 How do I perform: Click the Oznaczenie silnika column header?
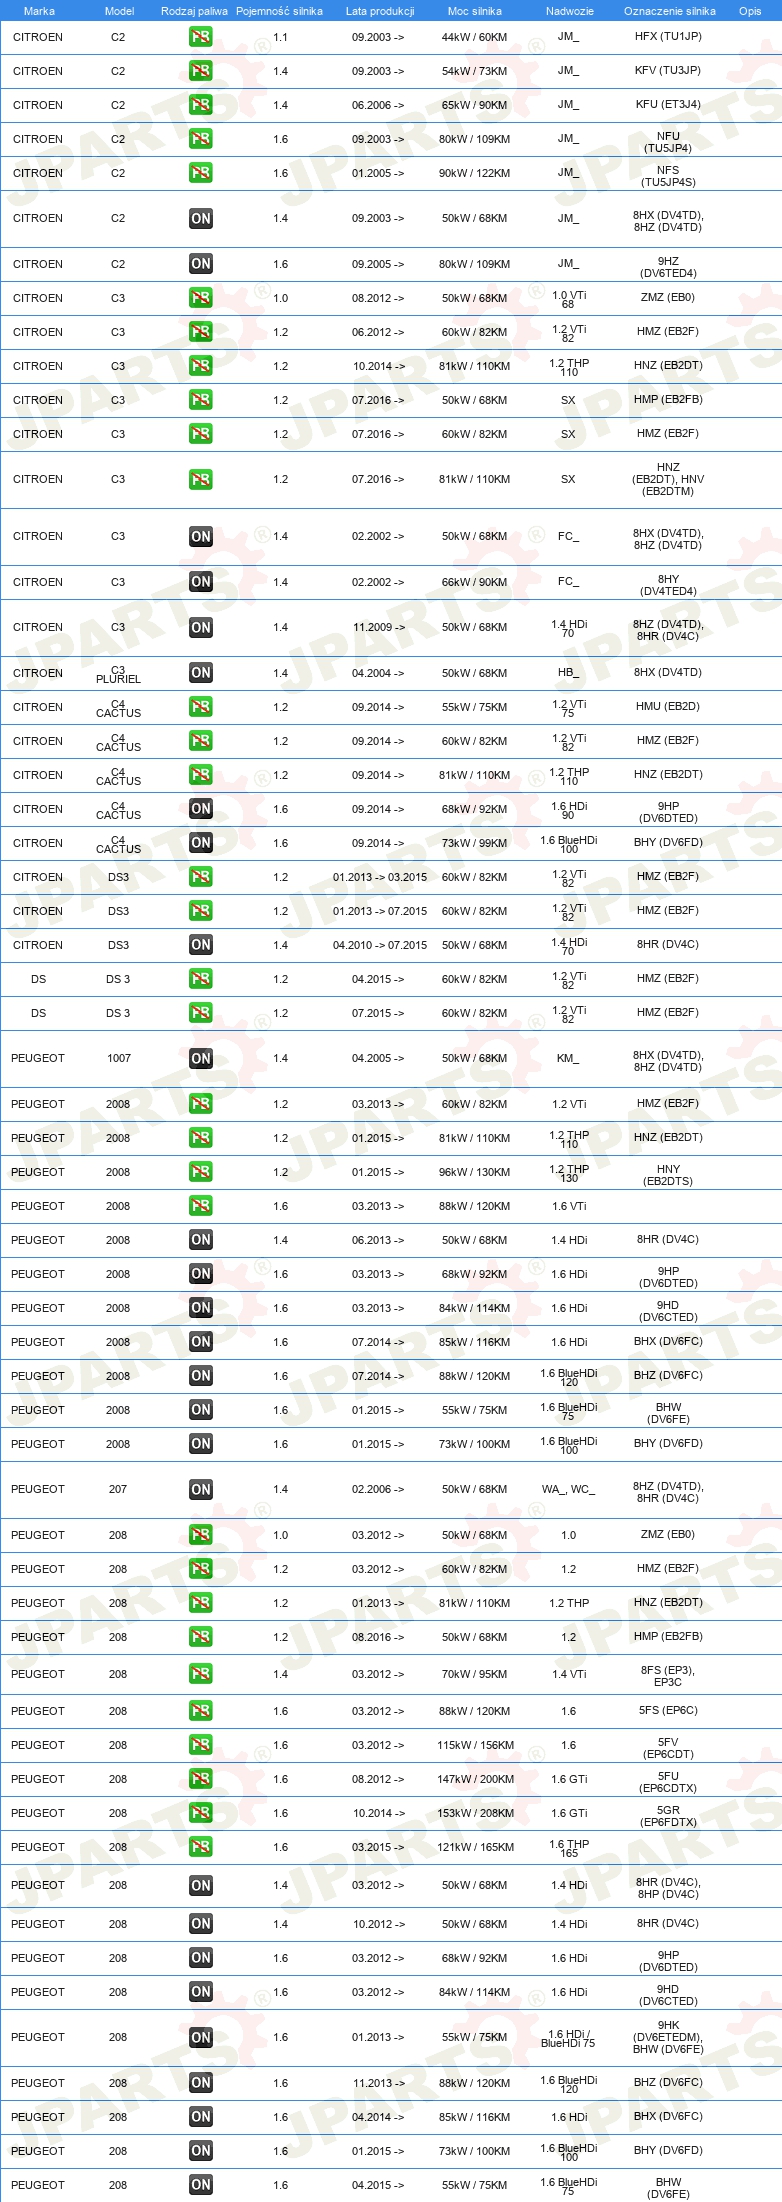(670, 11)
